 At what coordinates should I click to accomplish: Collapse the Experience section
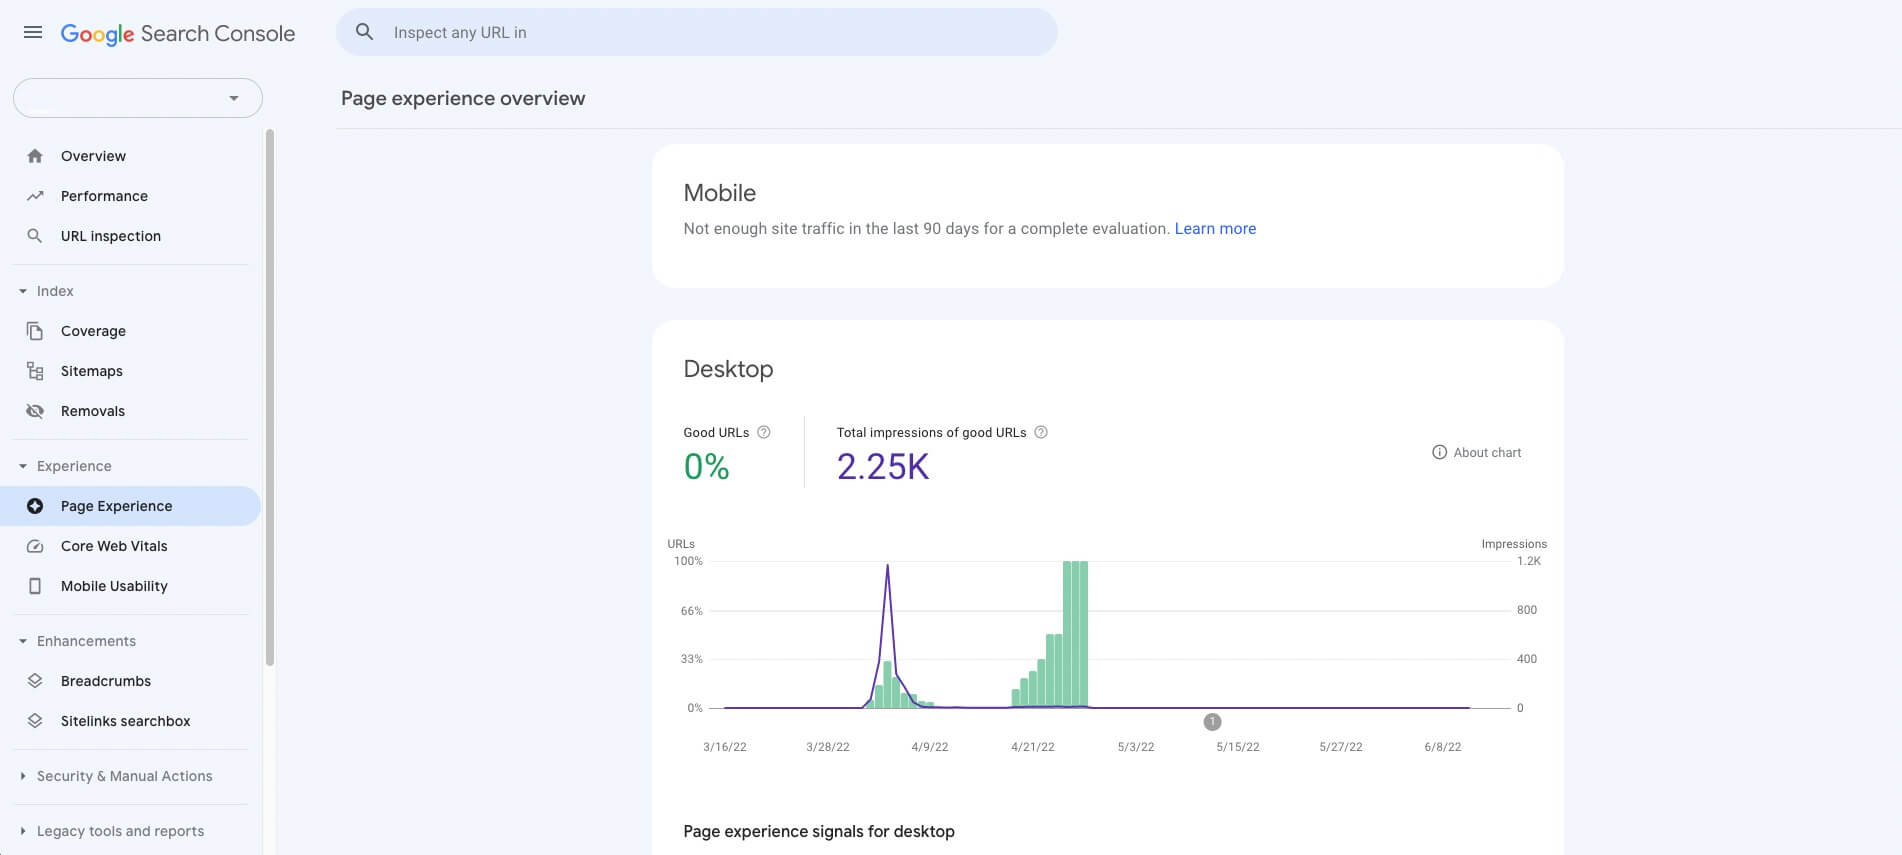(23, 466)
